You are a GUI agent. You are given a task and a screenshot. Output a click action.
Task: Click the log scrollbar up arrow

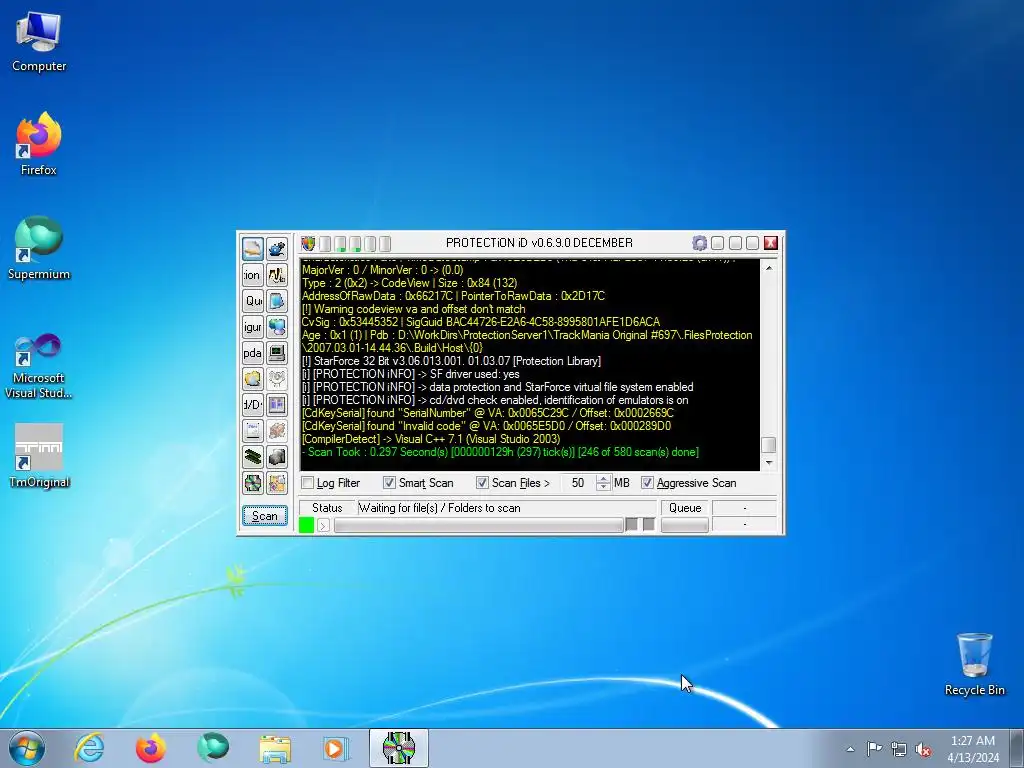[769, 268]
